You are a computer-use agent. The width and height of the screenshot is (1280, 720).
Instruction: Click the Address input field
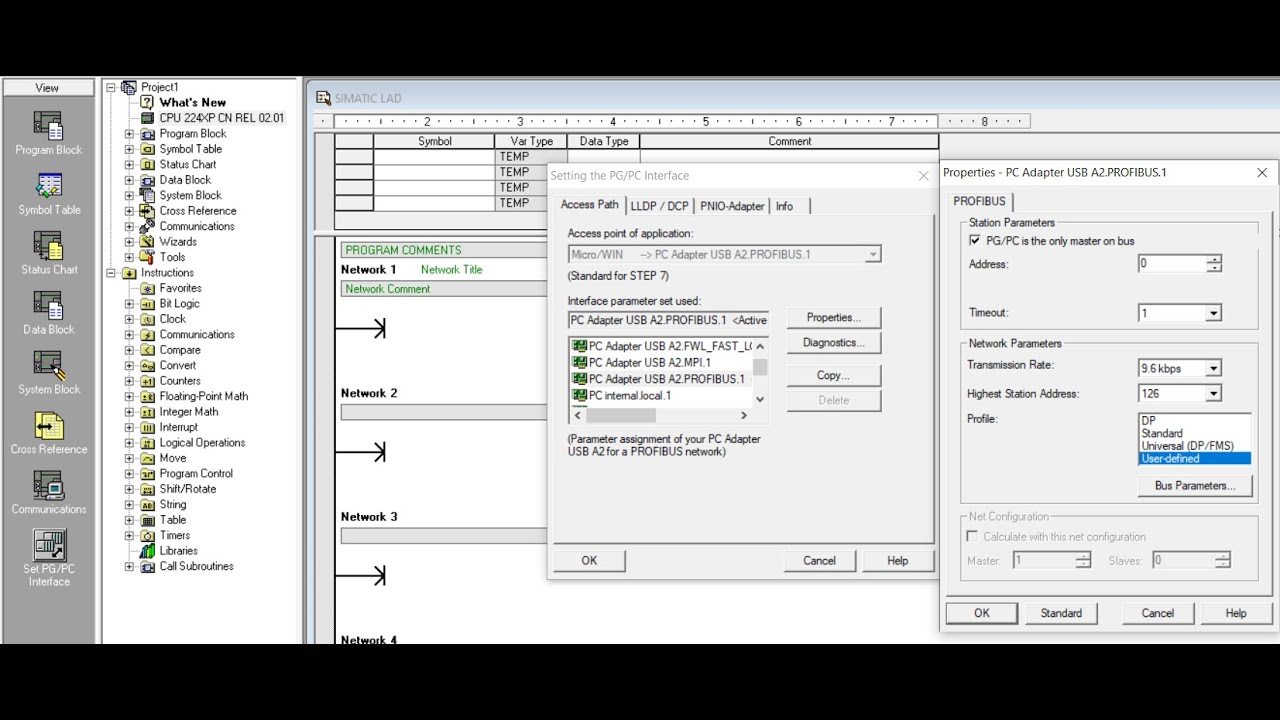[x=1172, y=264]
